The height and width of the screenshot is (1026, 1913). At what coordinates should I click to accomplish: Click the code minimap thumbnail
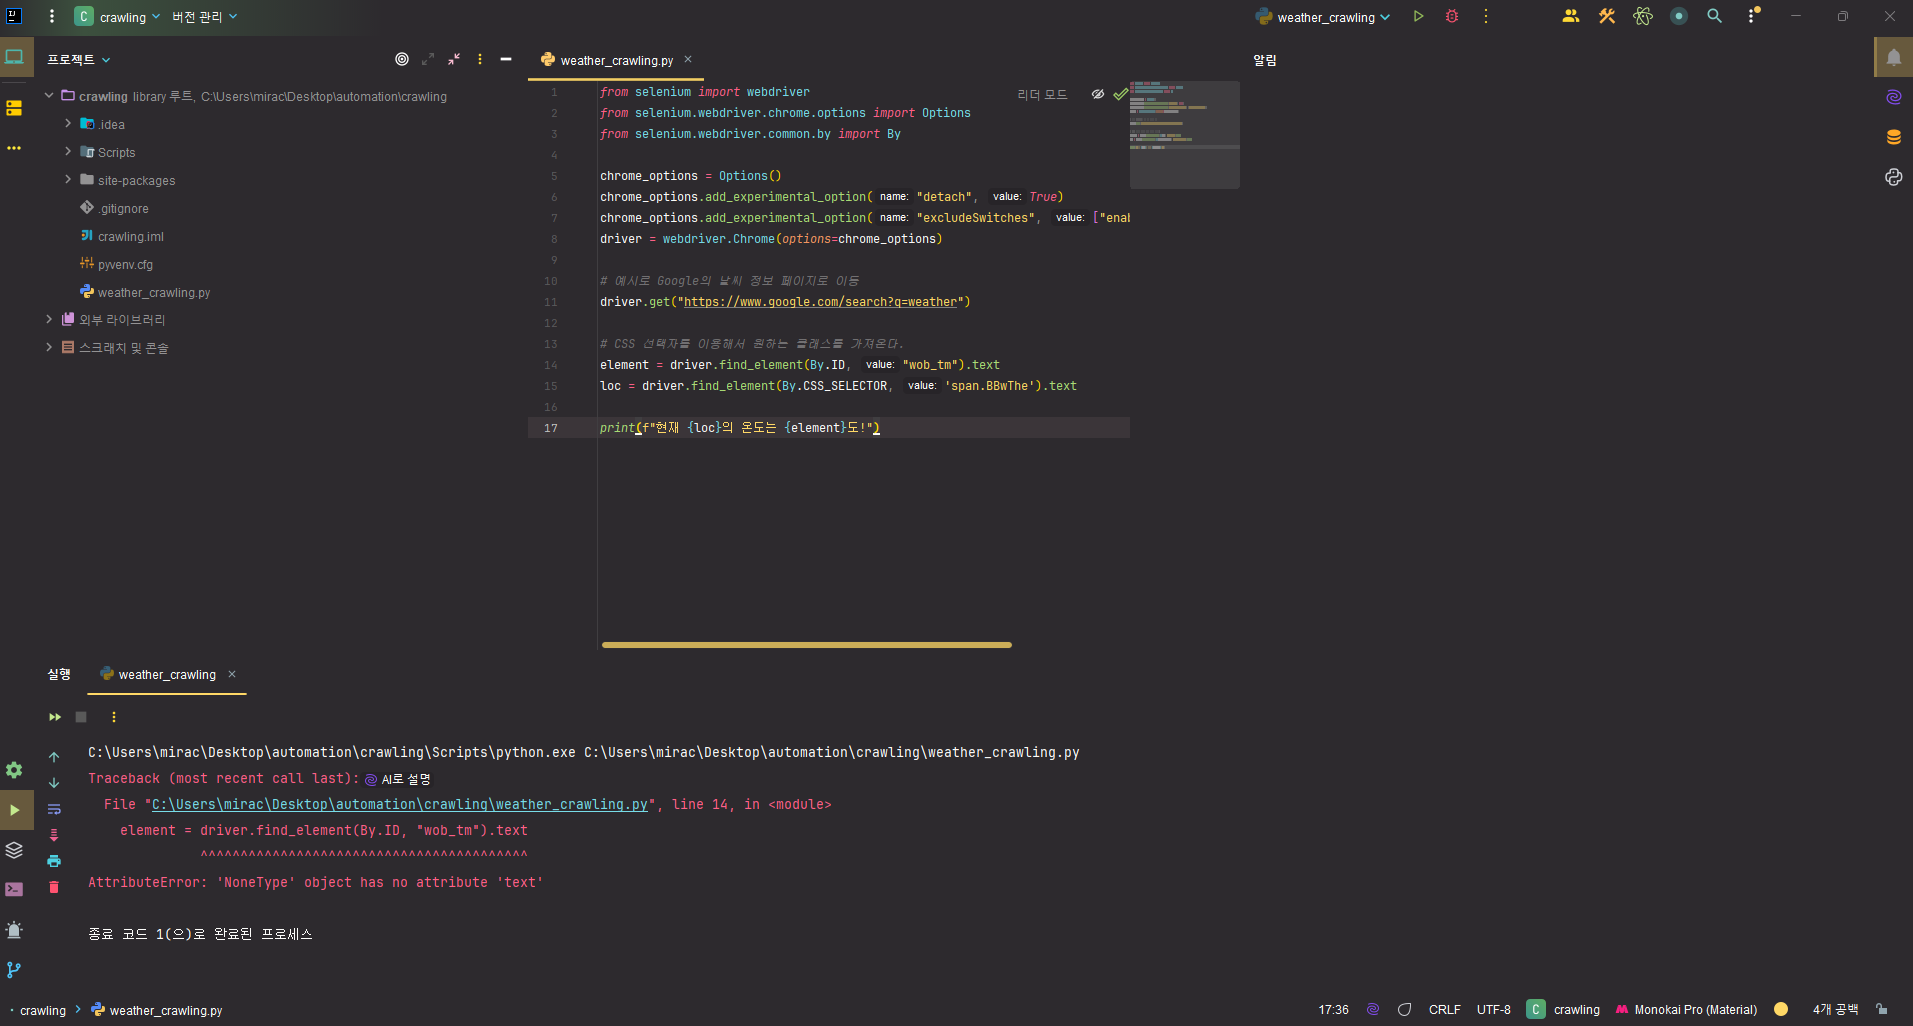pyautogui.click(x=1185, y=134)
